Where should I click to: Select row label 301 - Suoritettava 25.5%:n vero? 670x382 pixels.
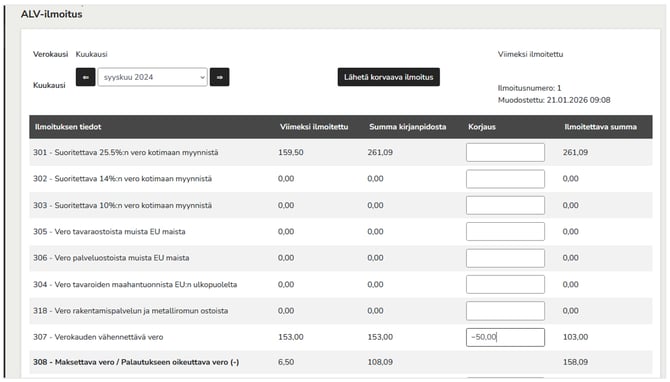(x=126, y=153)
